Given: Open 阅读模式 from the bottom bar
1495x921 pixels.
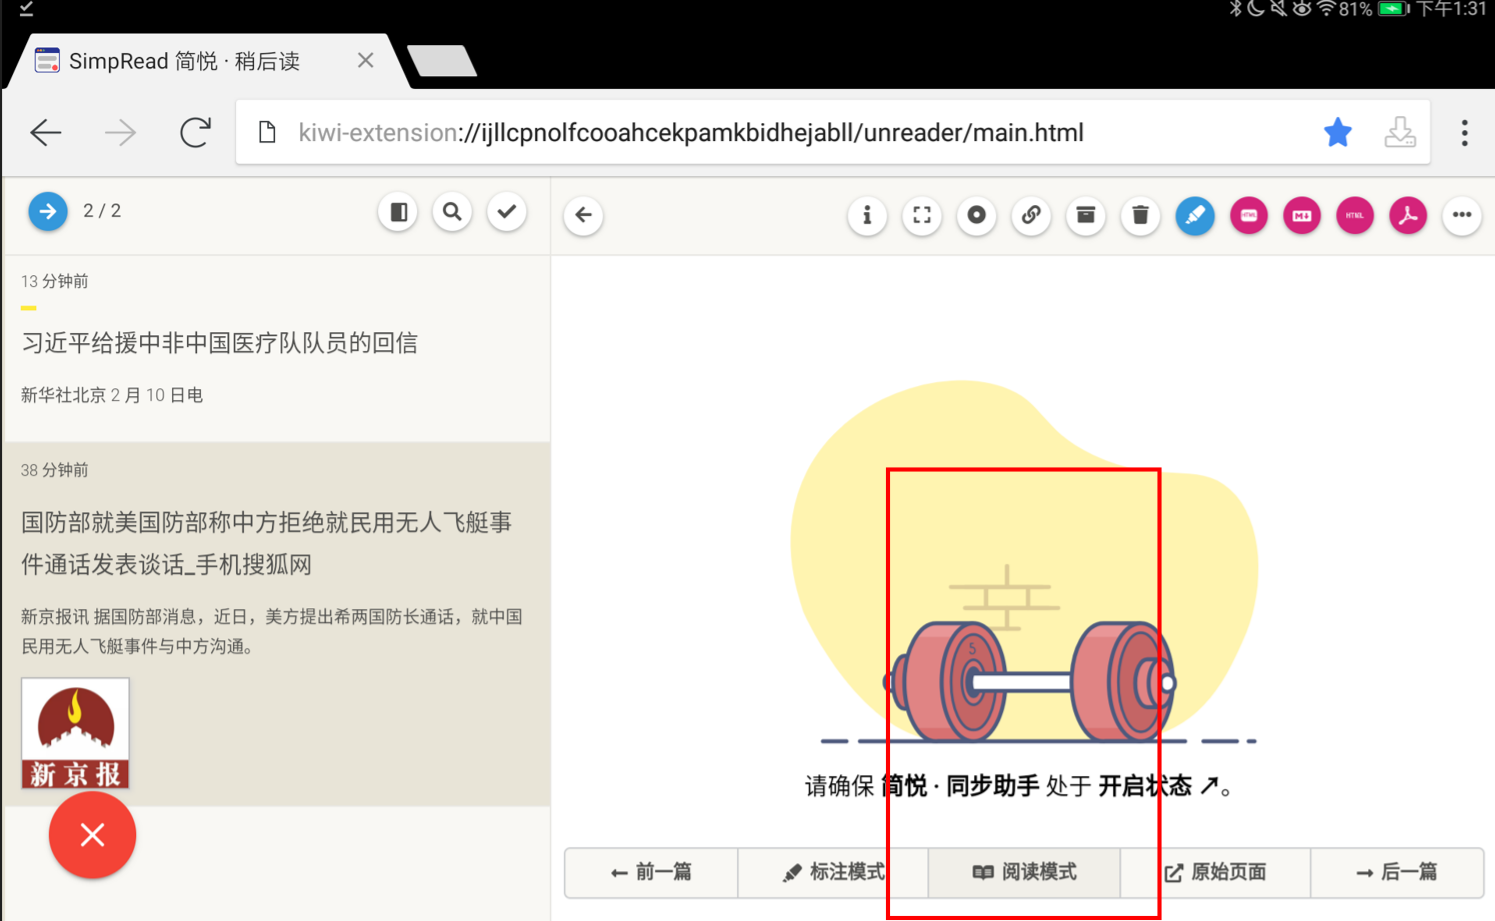Looking at the screenshot, I should 1024,872.
